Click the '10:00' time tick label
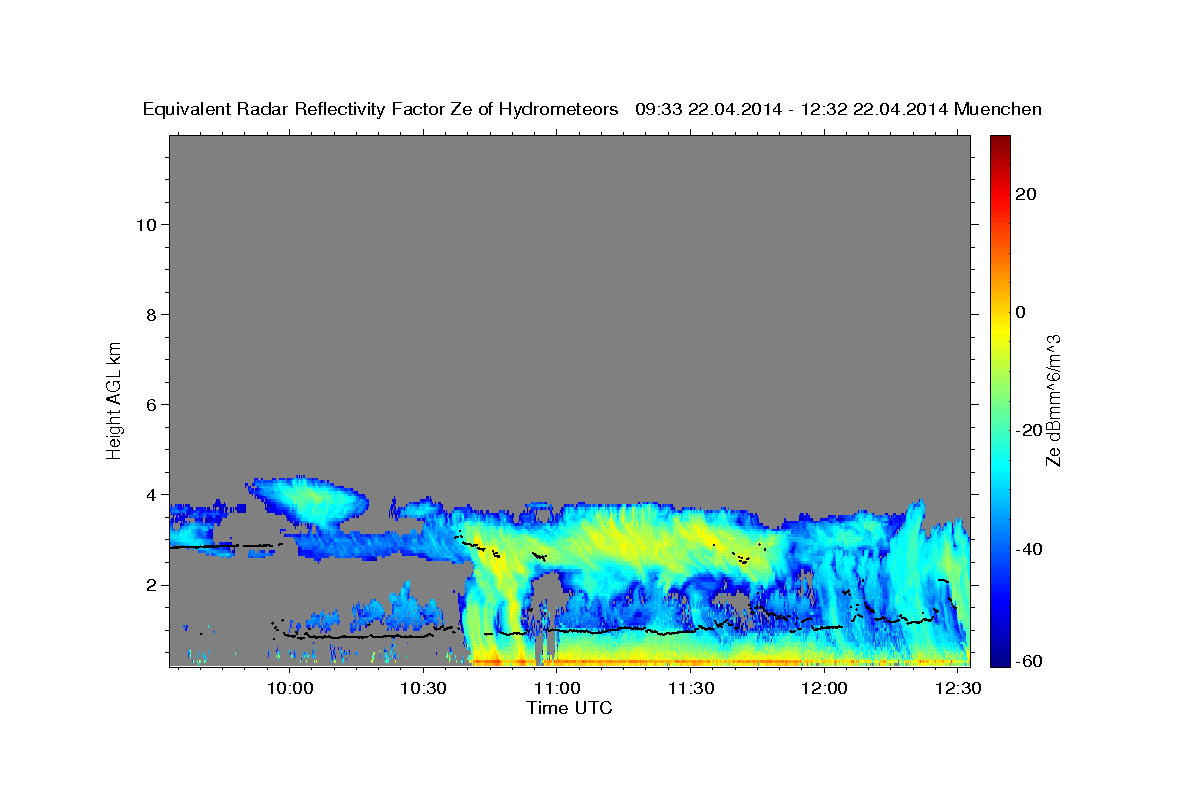 click(x=290, y=688)
